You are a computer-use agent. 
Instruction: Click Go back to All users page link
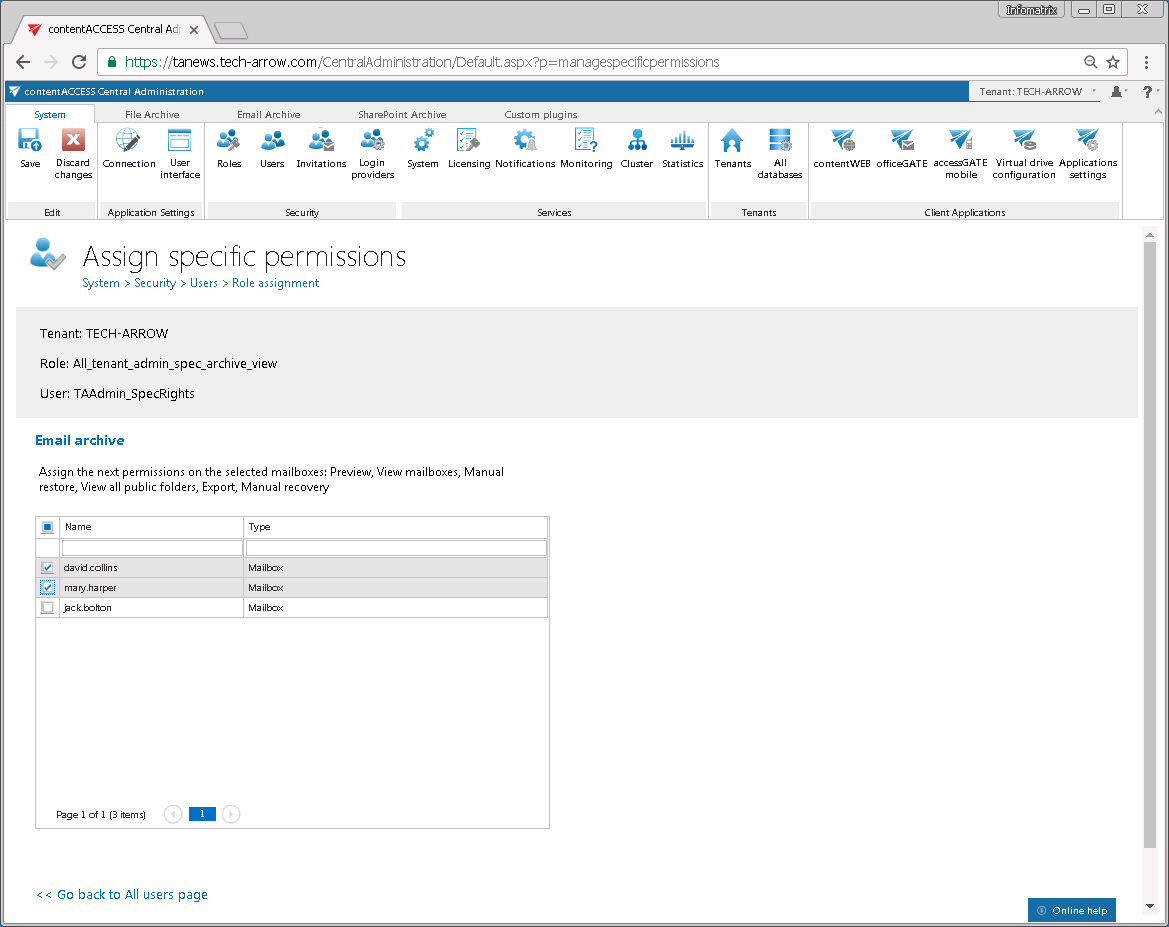[x=122, y=894]
